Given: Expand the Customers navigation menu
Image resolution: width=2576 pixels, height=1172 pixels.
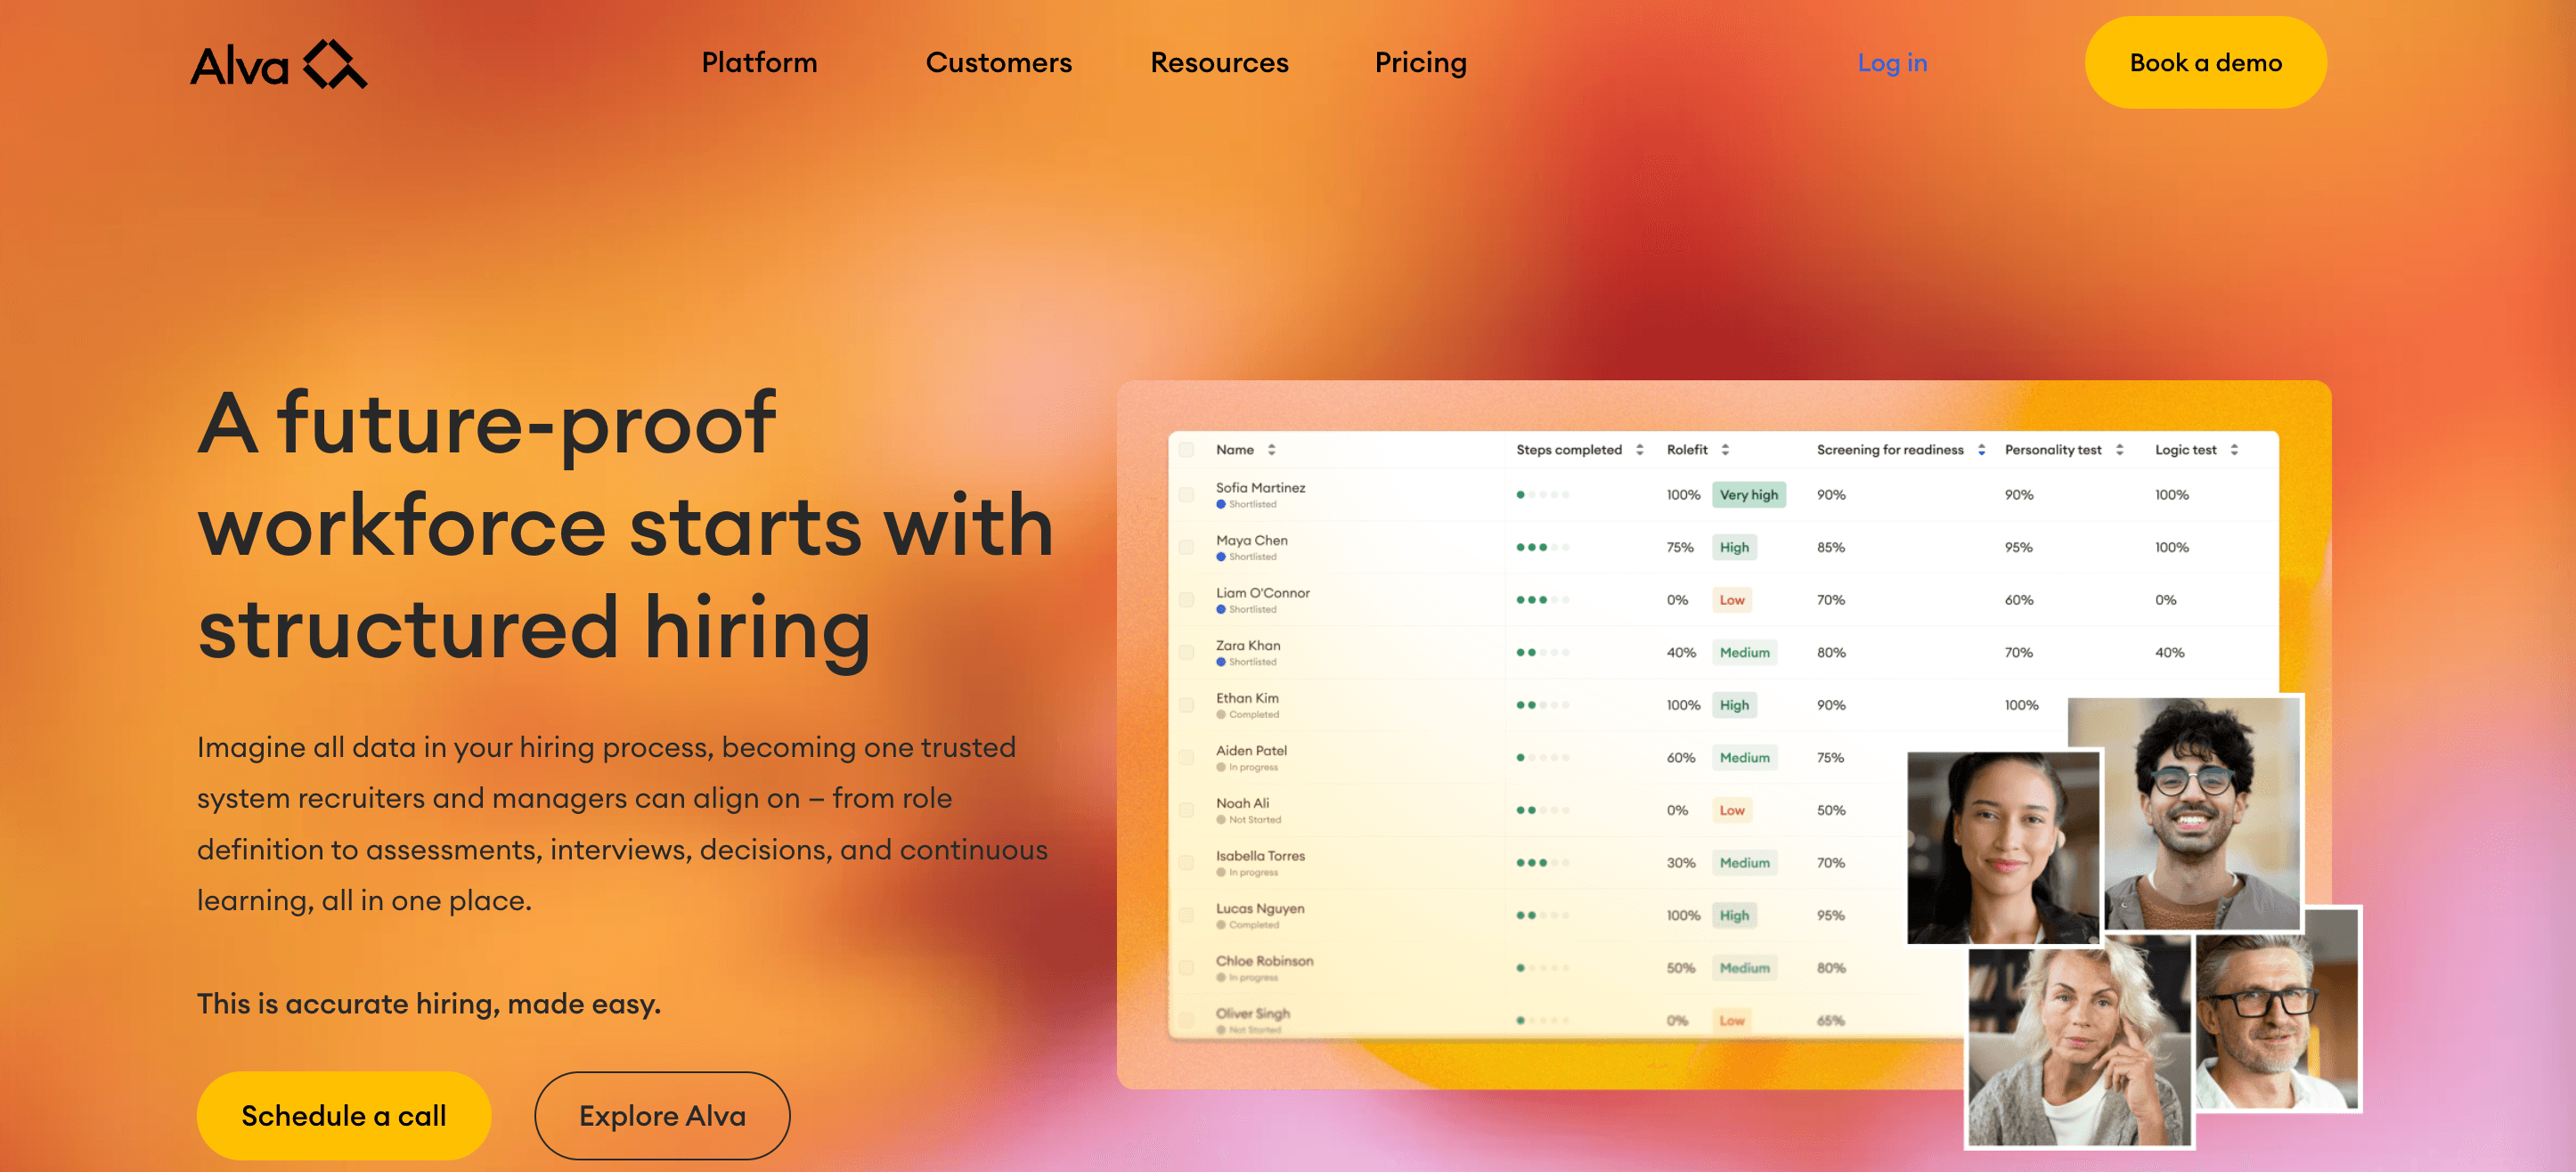Looking at the screenshot, I should click(x=998, y=63).
